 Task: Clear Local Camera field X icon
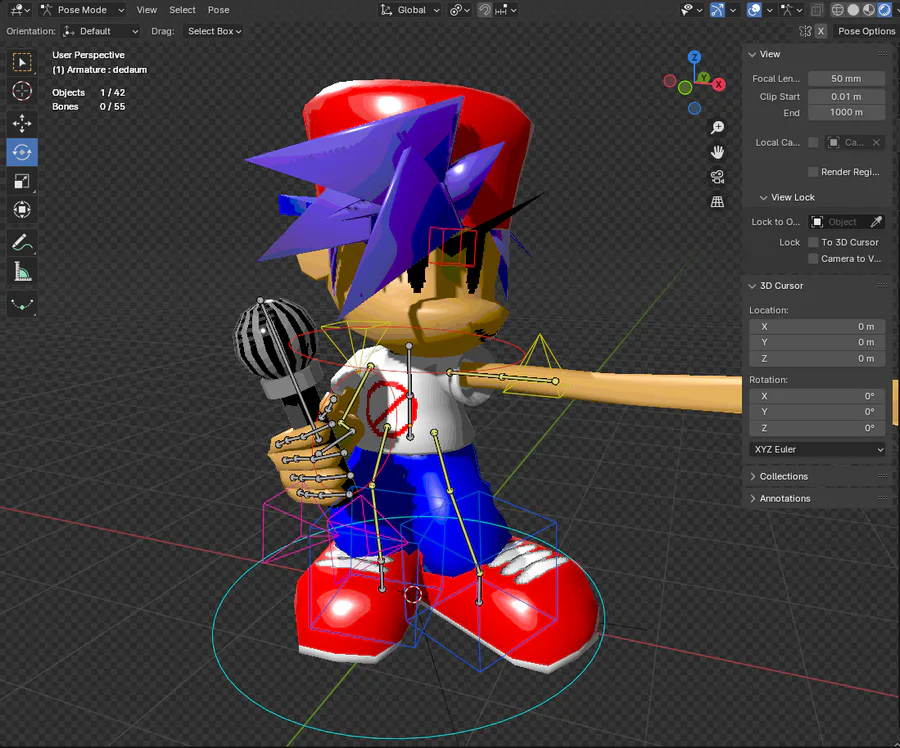(876, 142)
